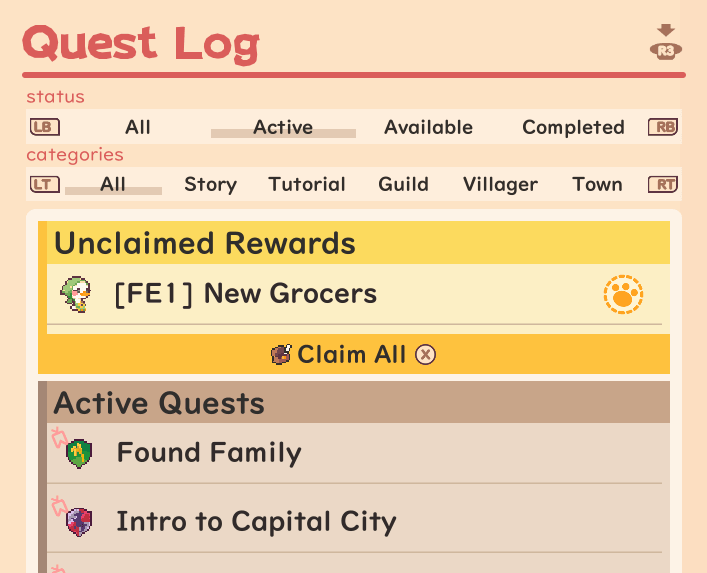Select the All status tab
The image size is (707, 573).
(138, 127)
